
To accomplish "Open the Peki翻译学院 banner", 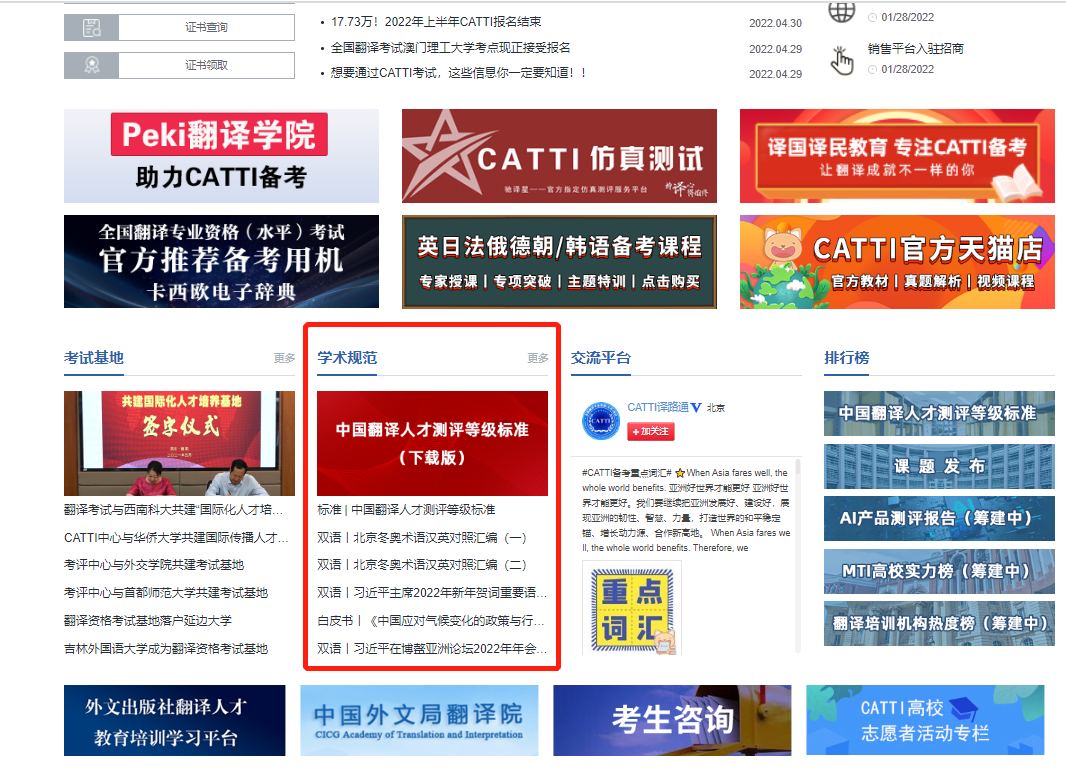I will tap(222, 156).
